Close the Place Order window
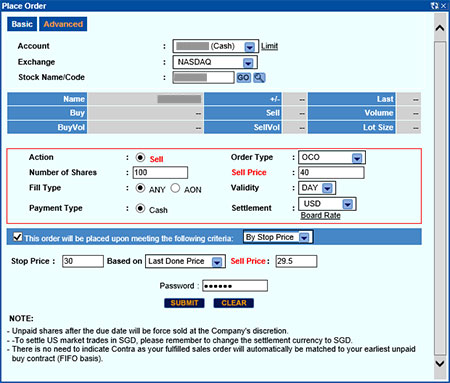The image size is (450, 383). (x=443, y=6)
